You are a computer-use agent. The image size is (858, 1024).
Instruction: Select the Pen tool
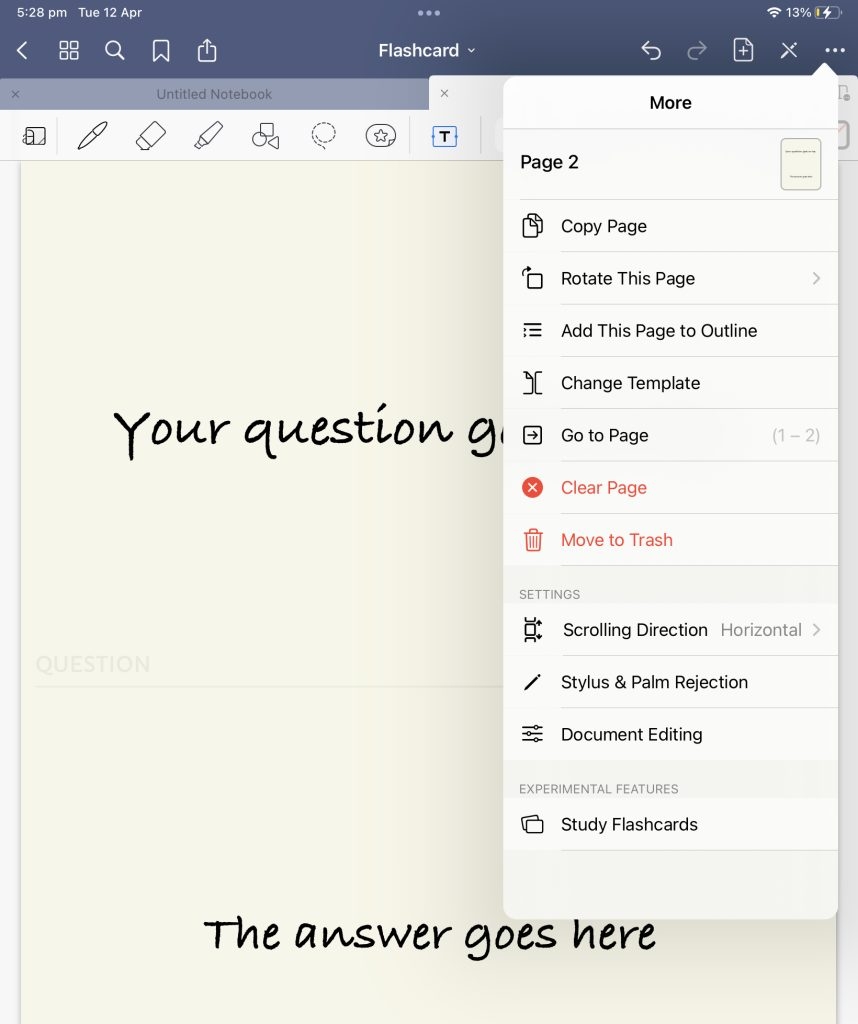click(92, 135)
